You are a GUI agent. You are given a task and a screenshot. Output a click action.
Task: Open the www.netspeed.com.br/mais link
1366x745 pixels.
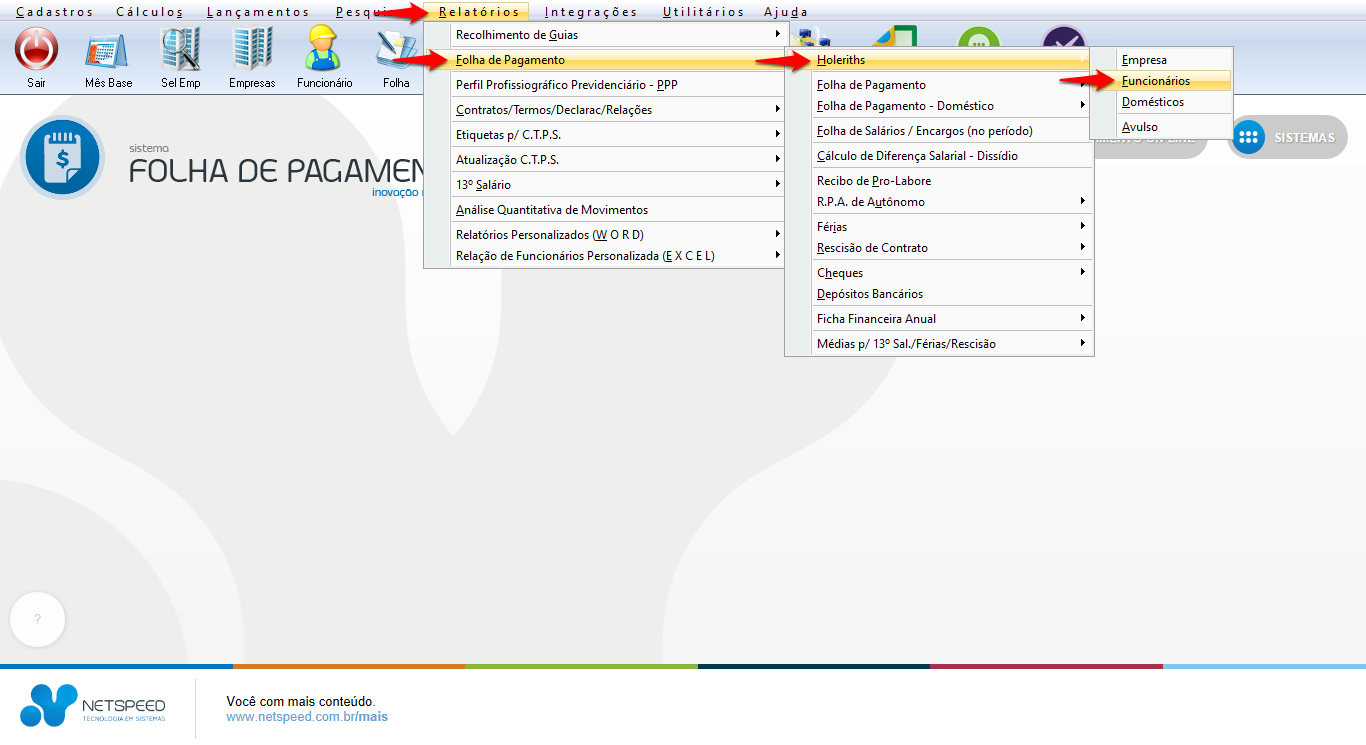point(307,717)
